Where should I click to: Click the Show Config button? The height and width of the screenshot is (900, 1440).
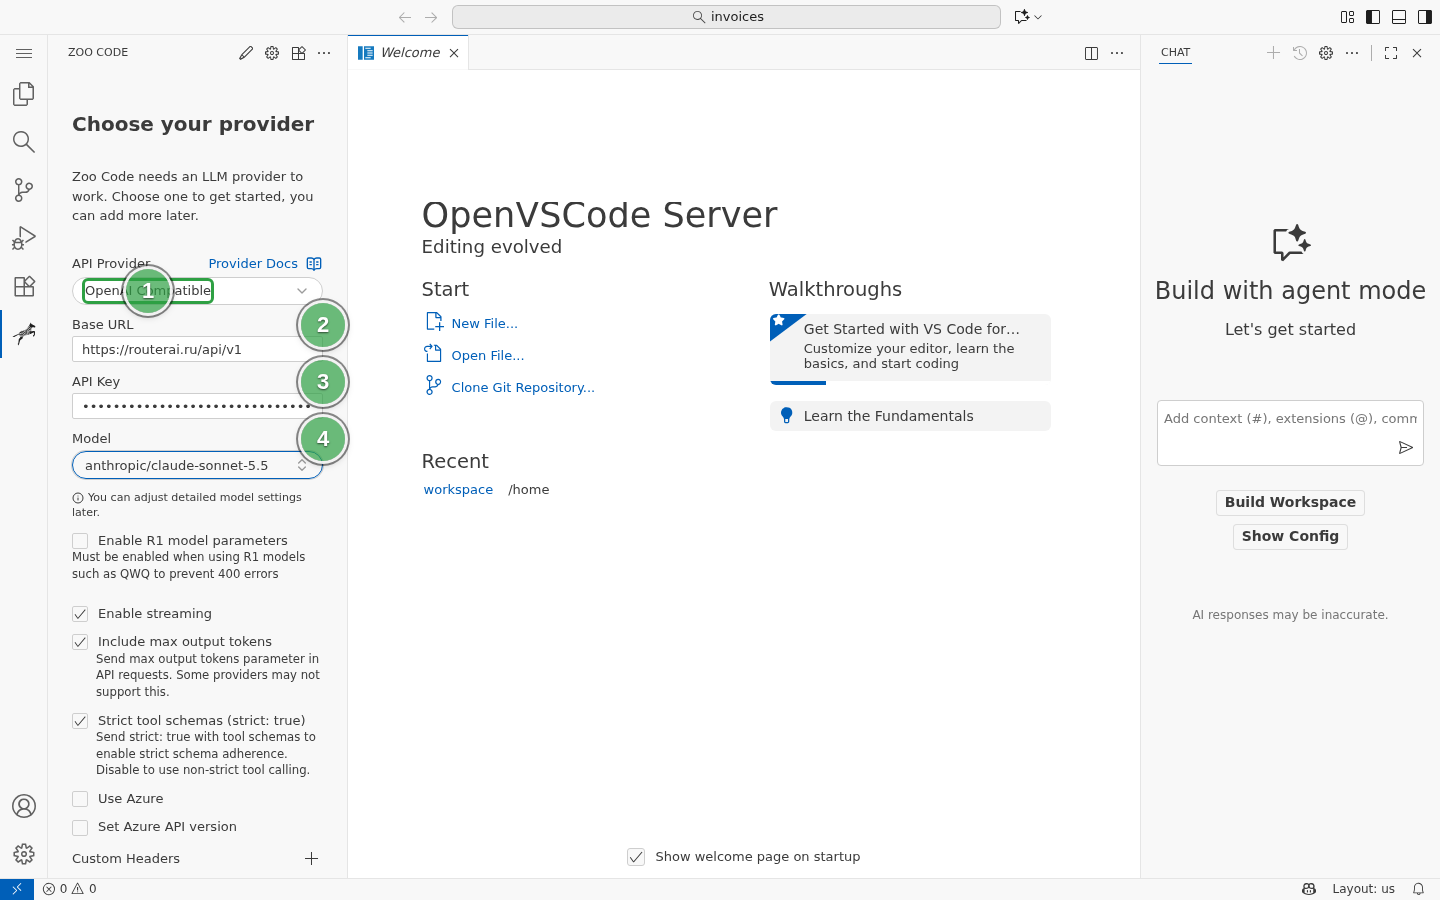tap(1290, 537)
